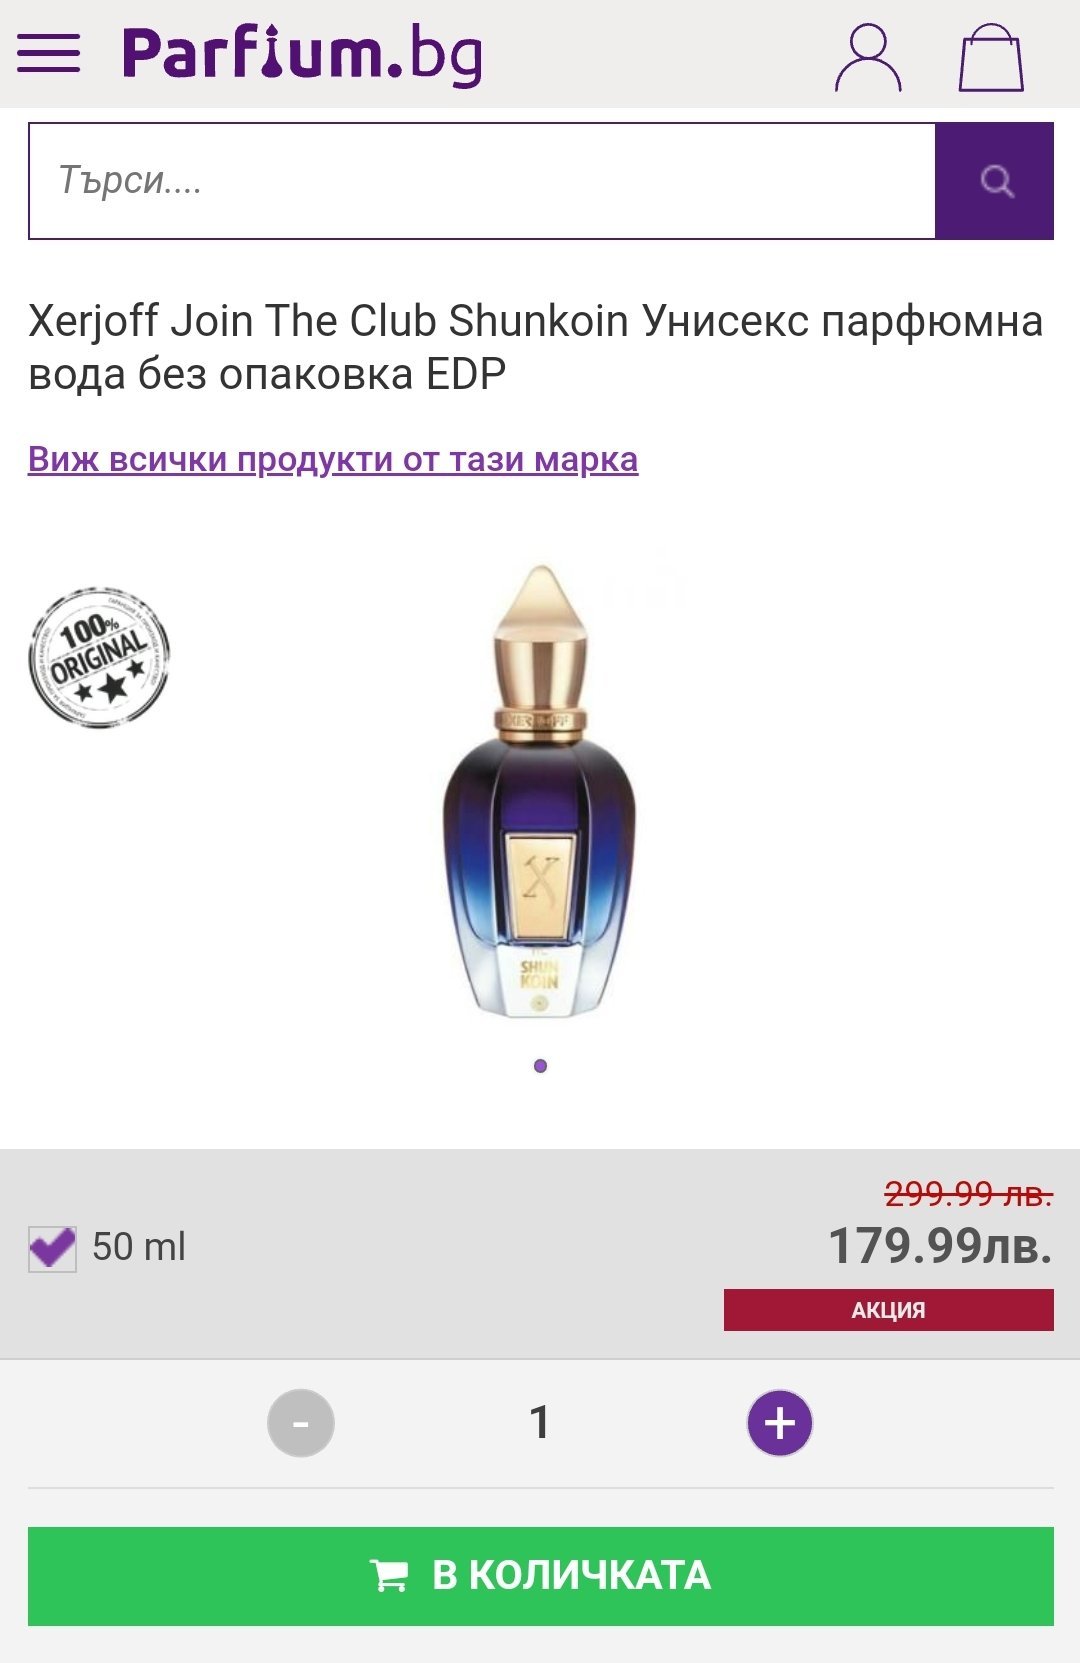Decrease quantity with the minus button
The width and height of the screenshot is (1080, 1663).
click(x=300, y=1423)
